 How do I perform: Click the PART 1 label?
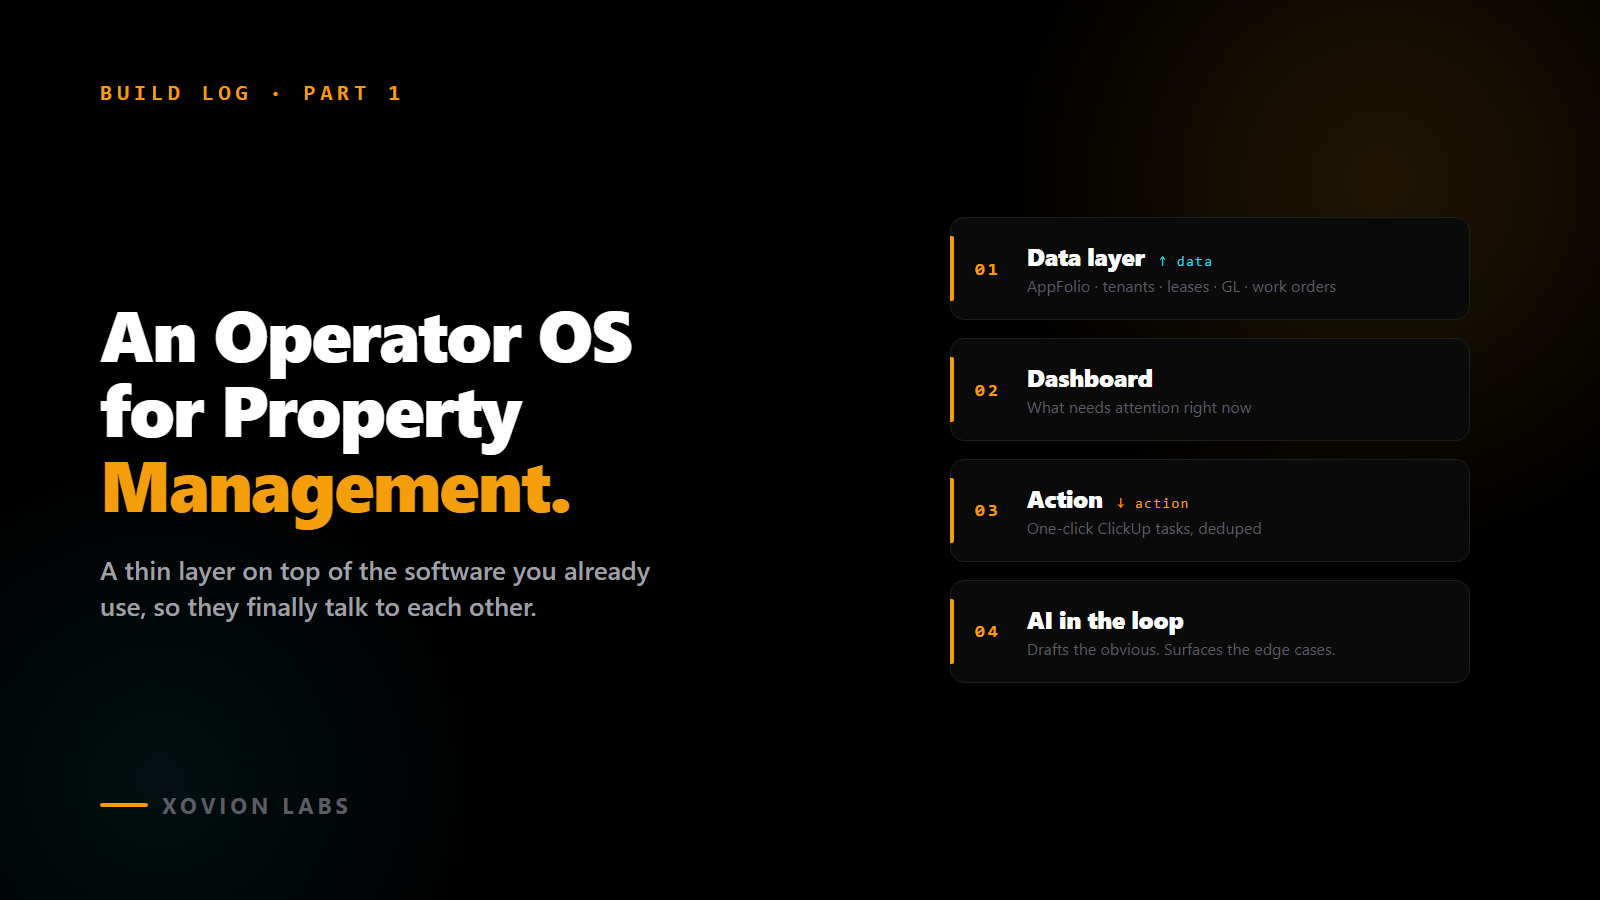[352, 94]
